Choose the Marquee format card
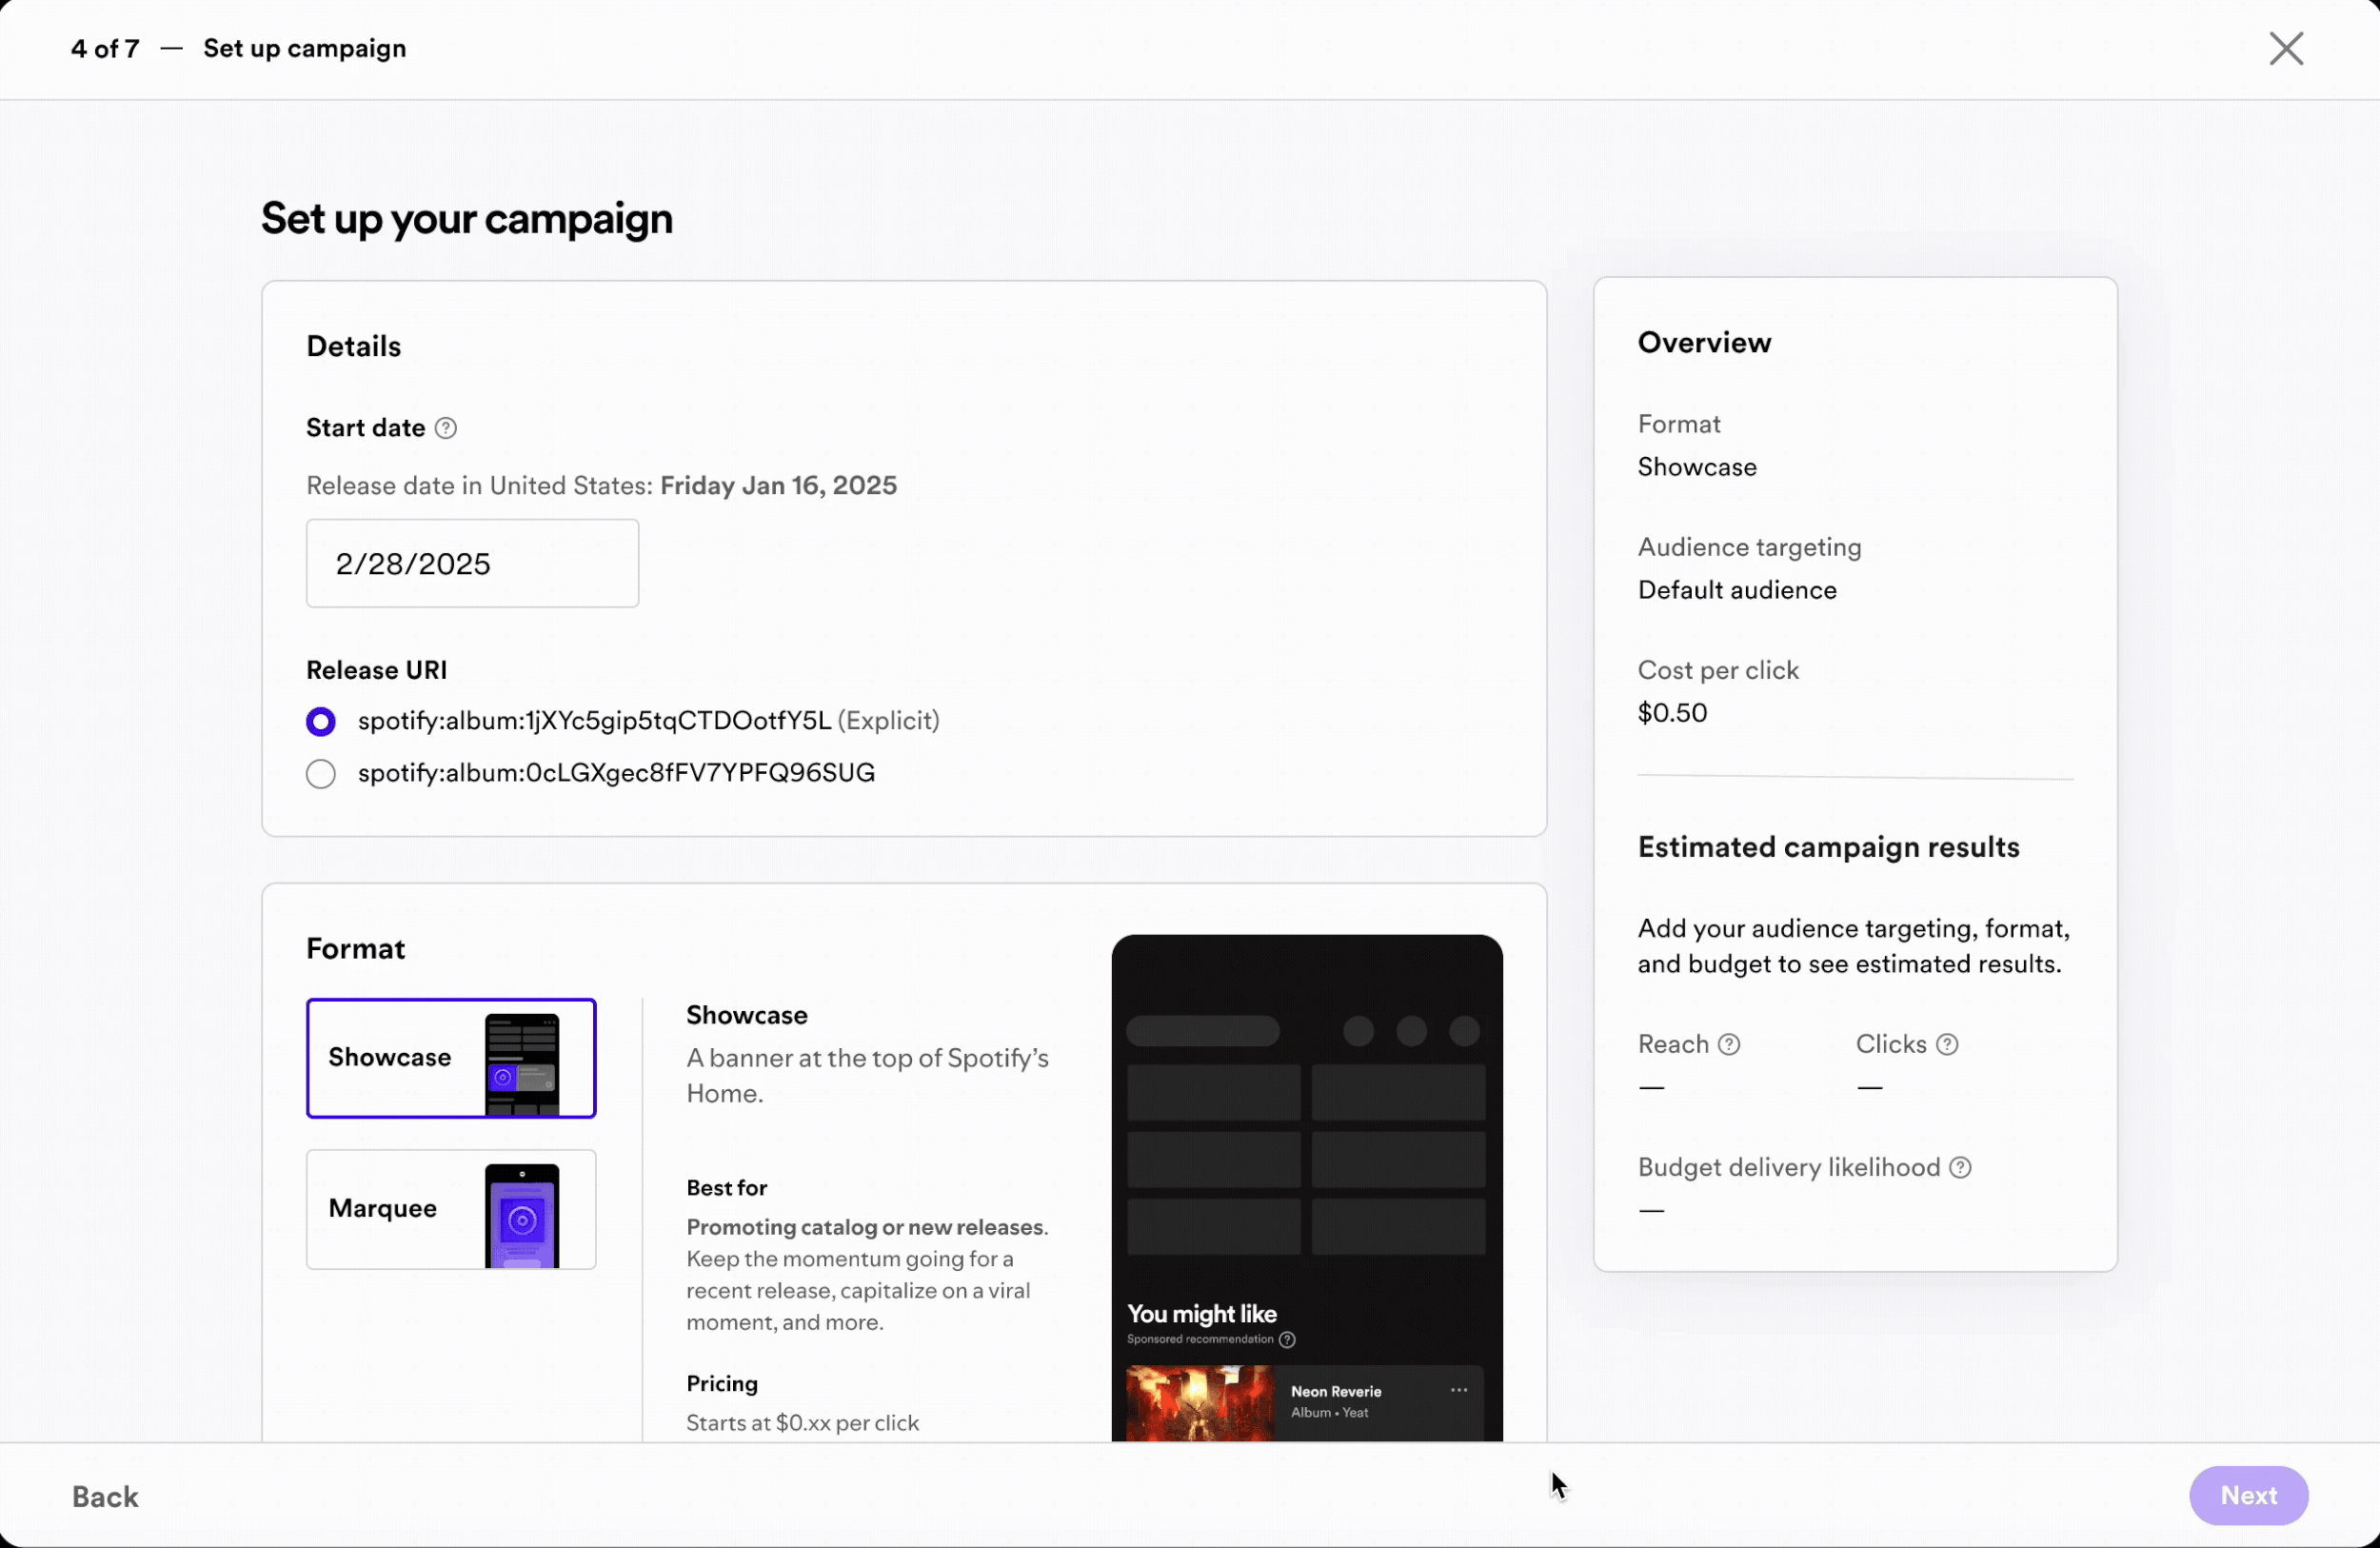The height and width of the screenshot is (1548, 2380). 384,1209
